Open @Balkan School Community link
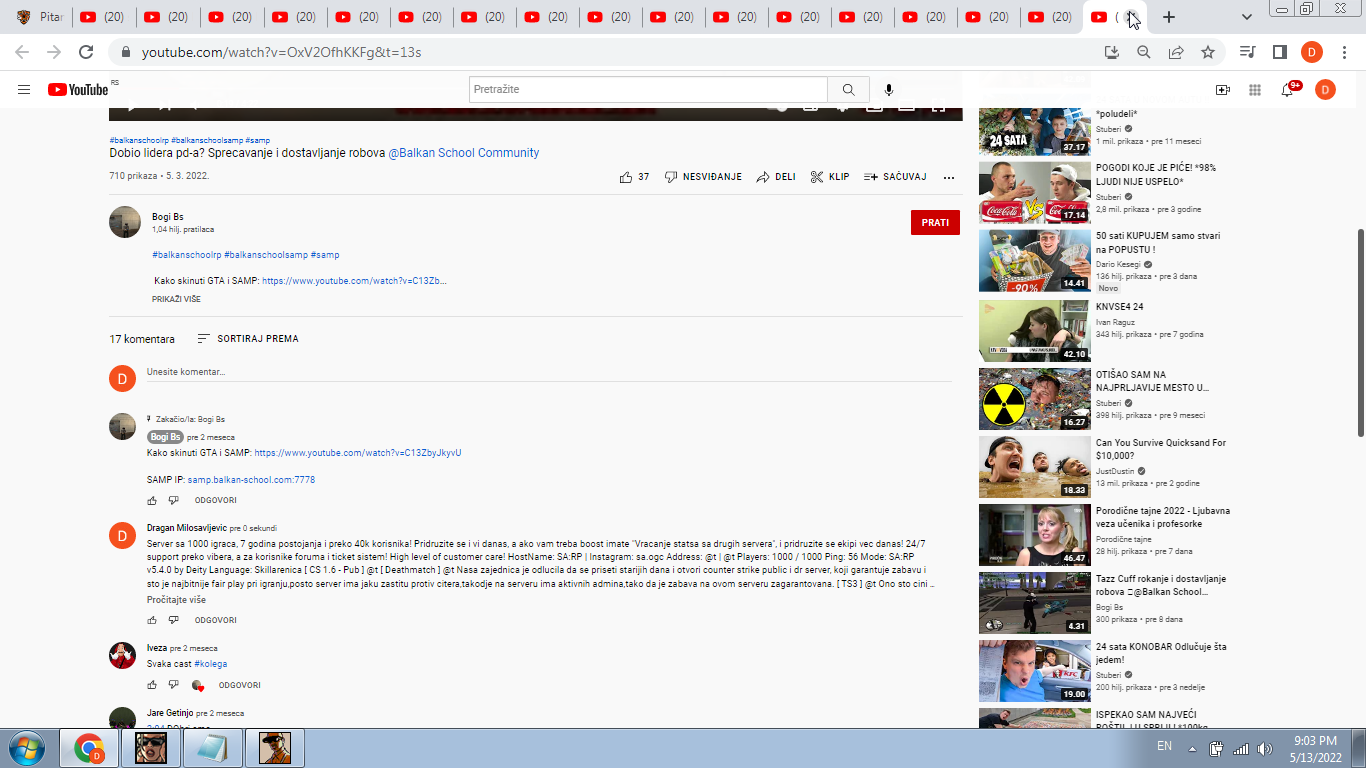The height and width of the screenshot is (768, 1366). tap(463, 153)
